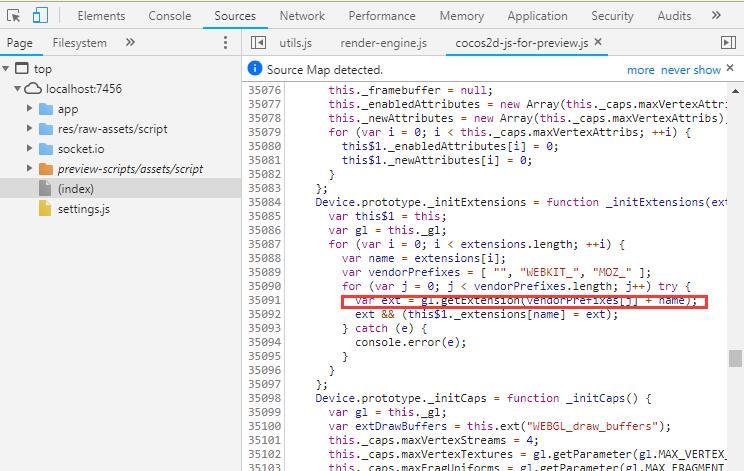Show the debugger sidebar toggle icon

[728, 43]
